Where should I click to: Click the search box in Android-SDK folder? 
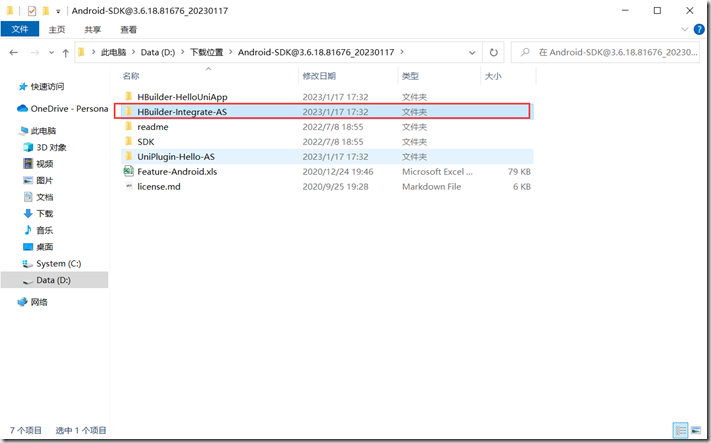pyautogui.click(x=610, y=52)
